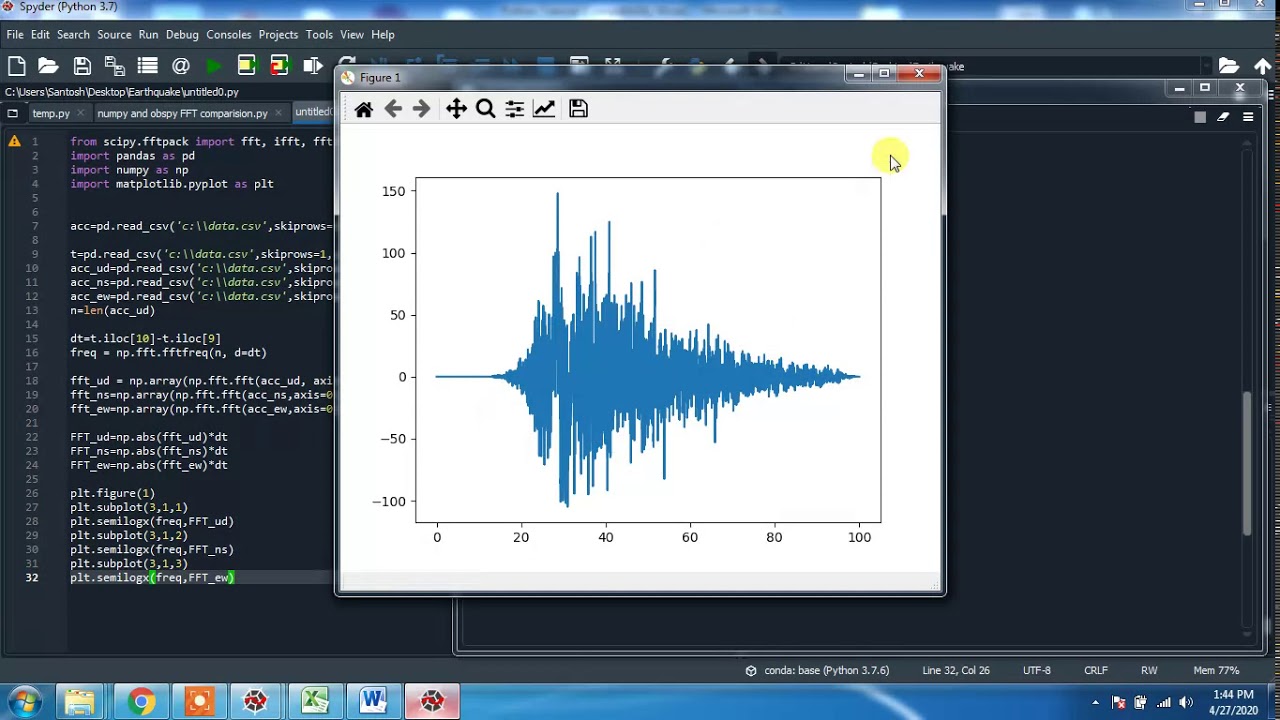Open file using folder icon in toolbar

[48, 66]
